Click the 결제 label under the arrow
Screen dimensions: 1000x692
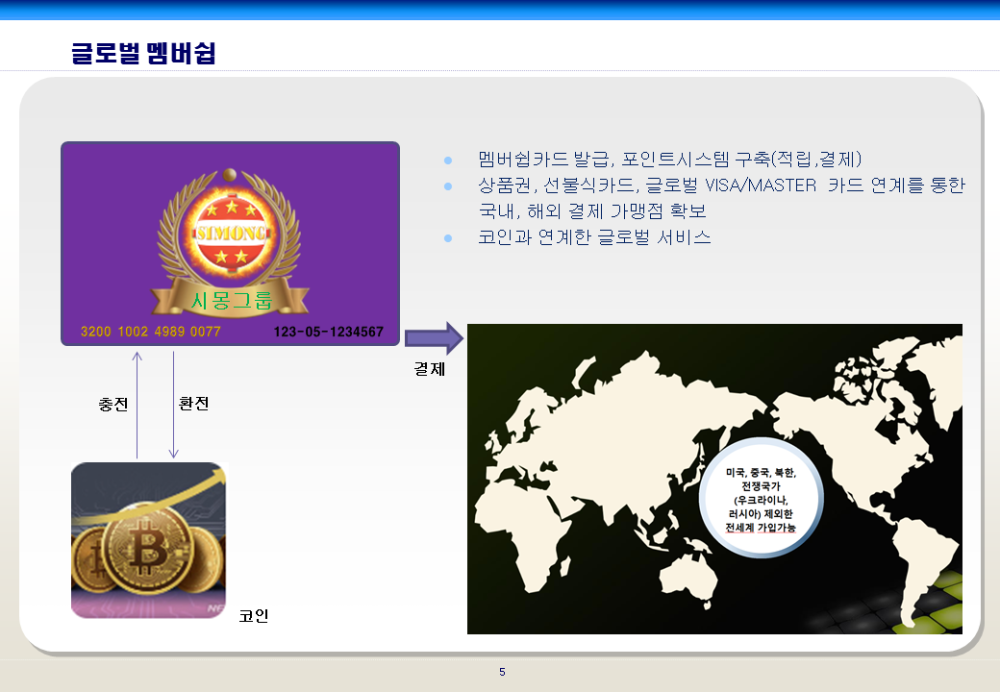point(430,369)
